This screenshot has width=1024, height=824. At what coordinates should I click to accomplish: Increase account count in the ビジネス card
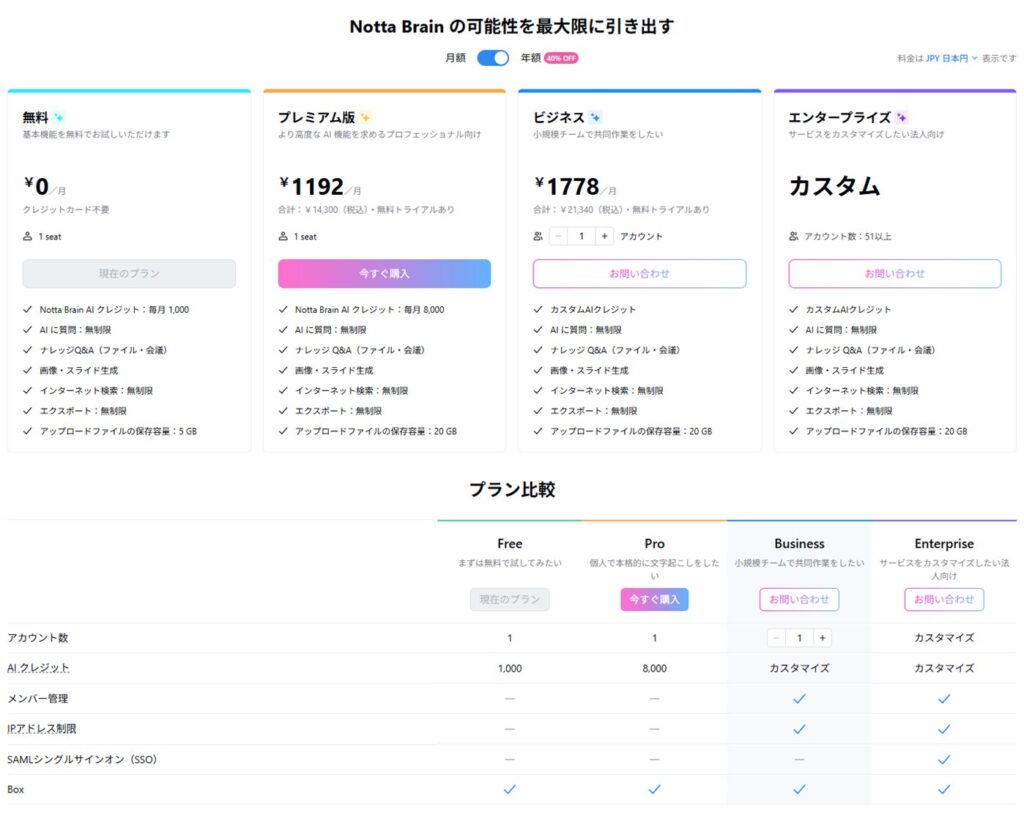coord(604,237)
